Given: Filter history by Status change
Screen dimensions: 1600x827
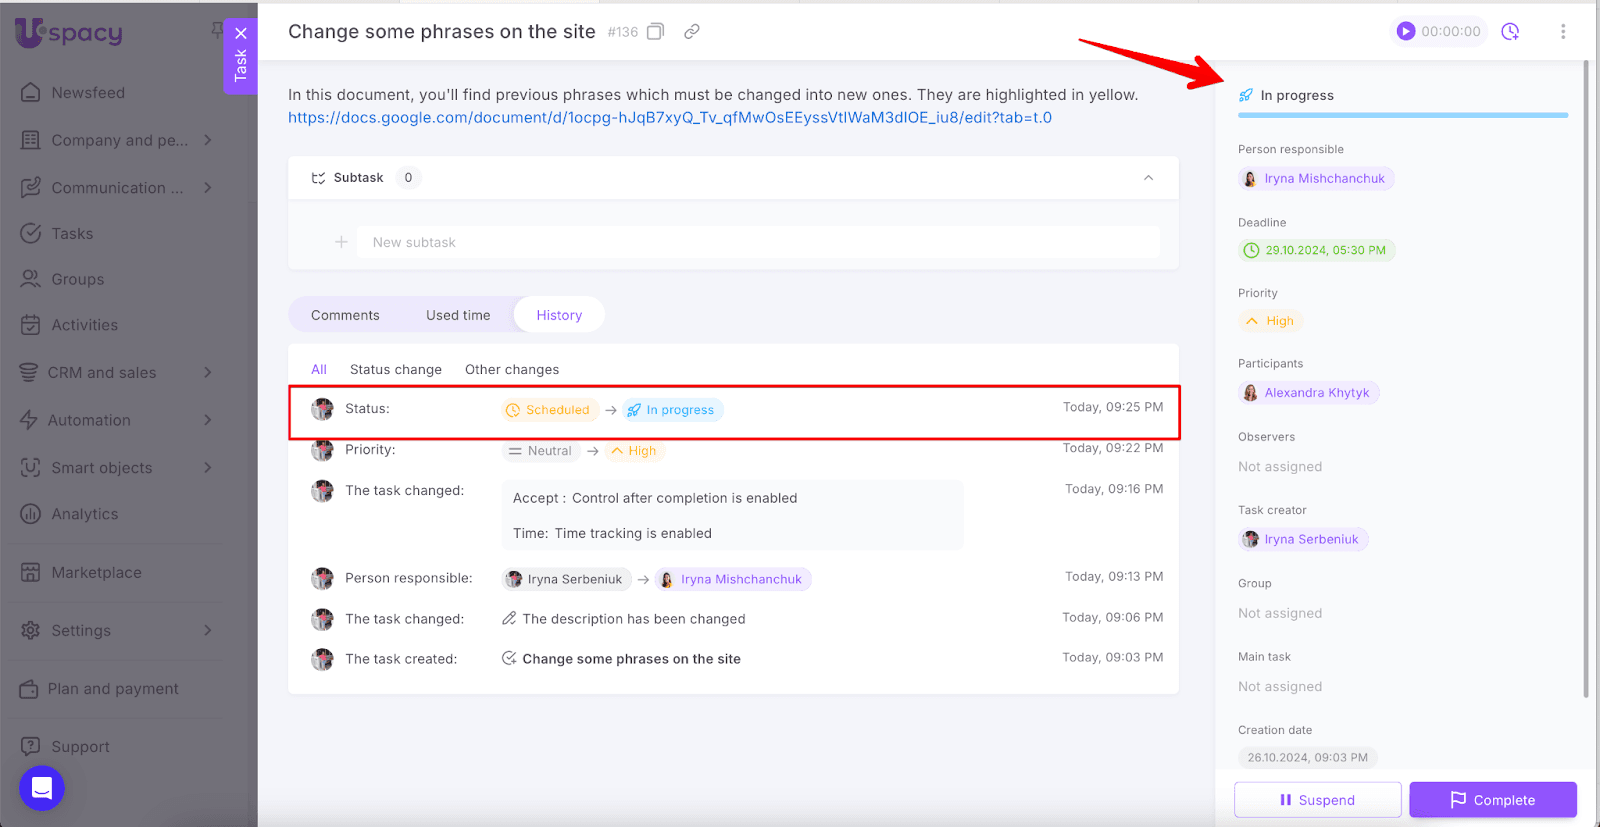Looking at the screenshot, I should 395,370.
